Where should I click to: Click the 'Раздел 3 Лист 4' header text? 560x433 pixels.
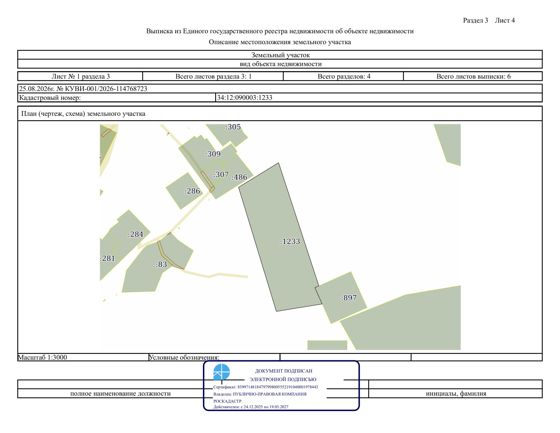click(489, 20)
